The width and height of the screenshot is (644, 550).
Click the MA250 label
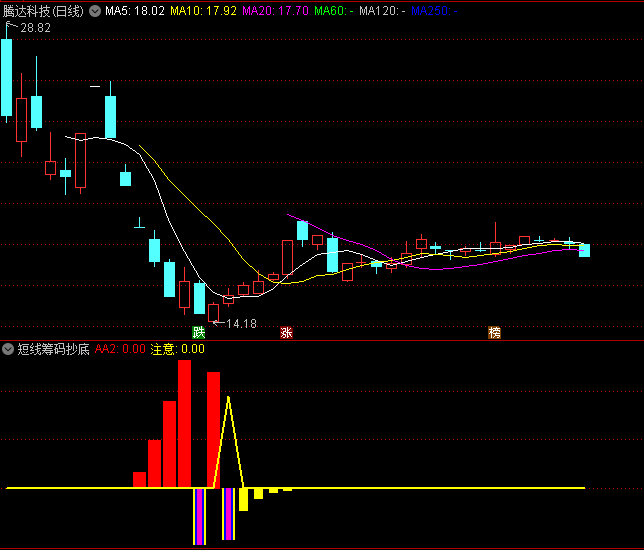[x=434, y=11]
